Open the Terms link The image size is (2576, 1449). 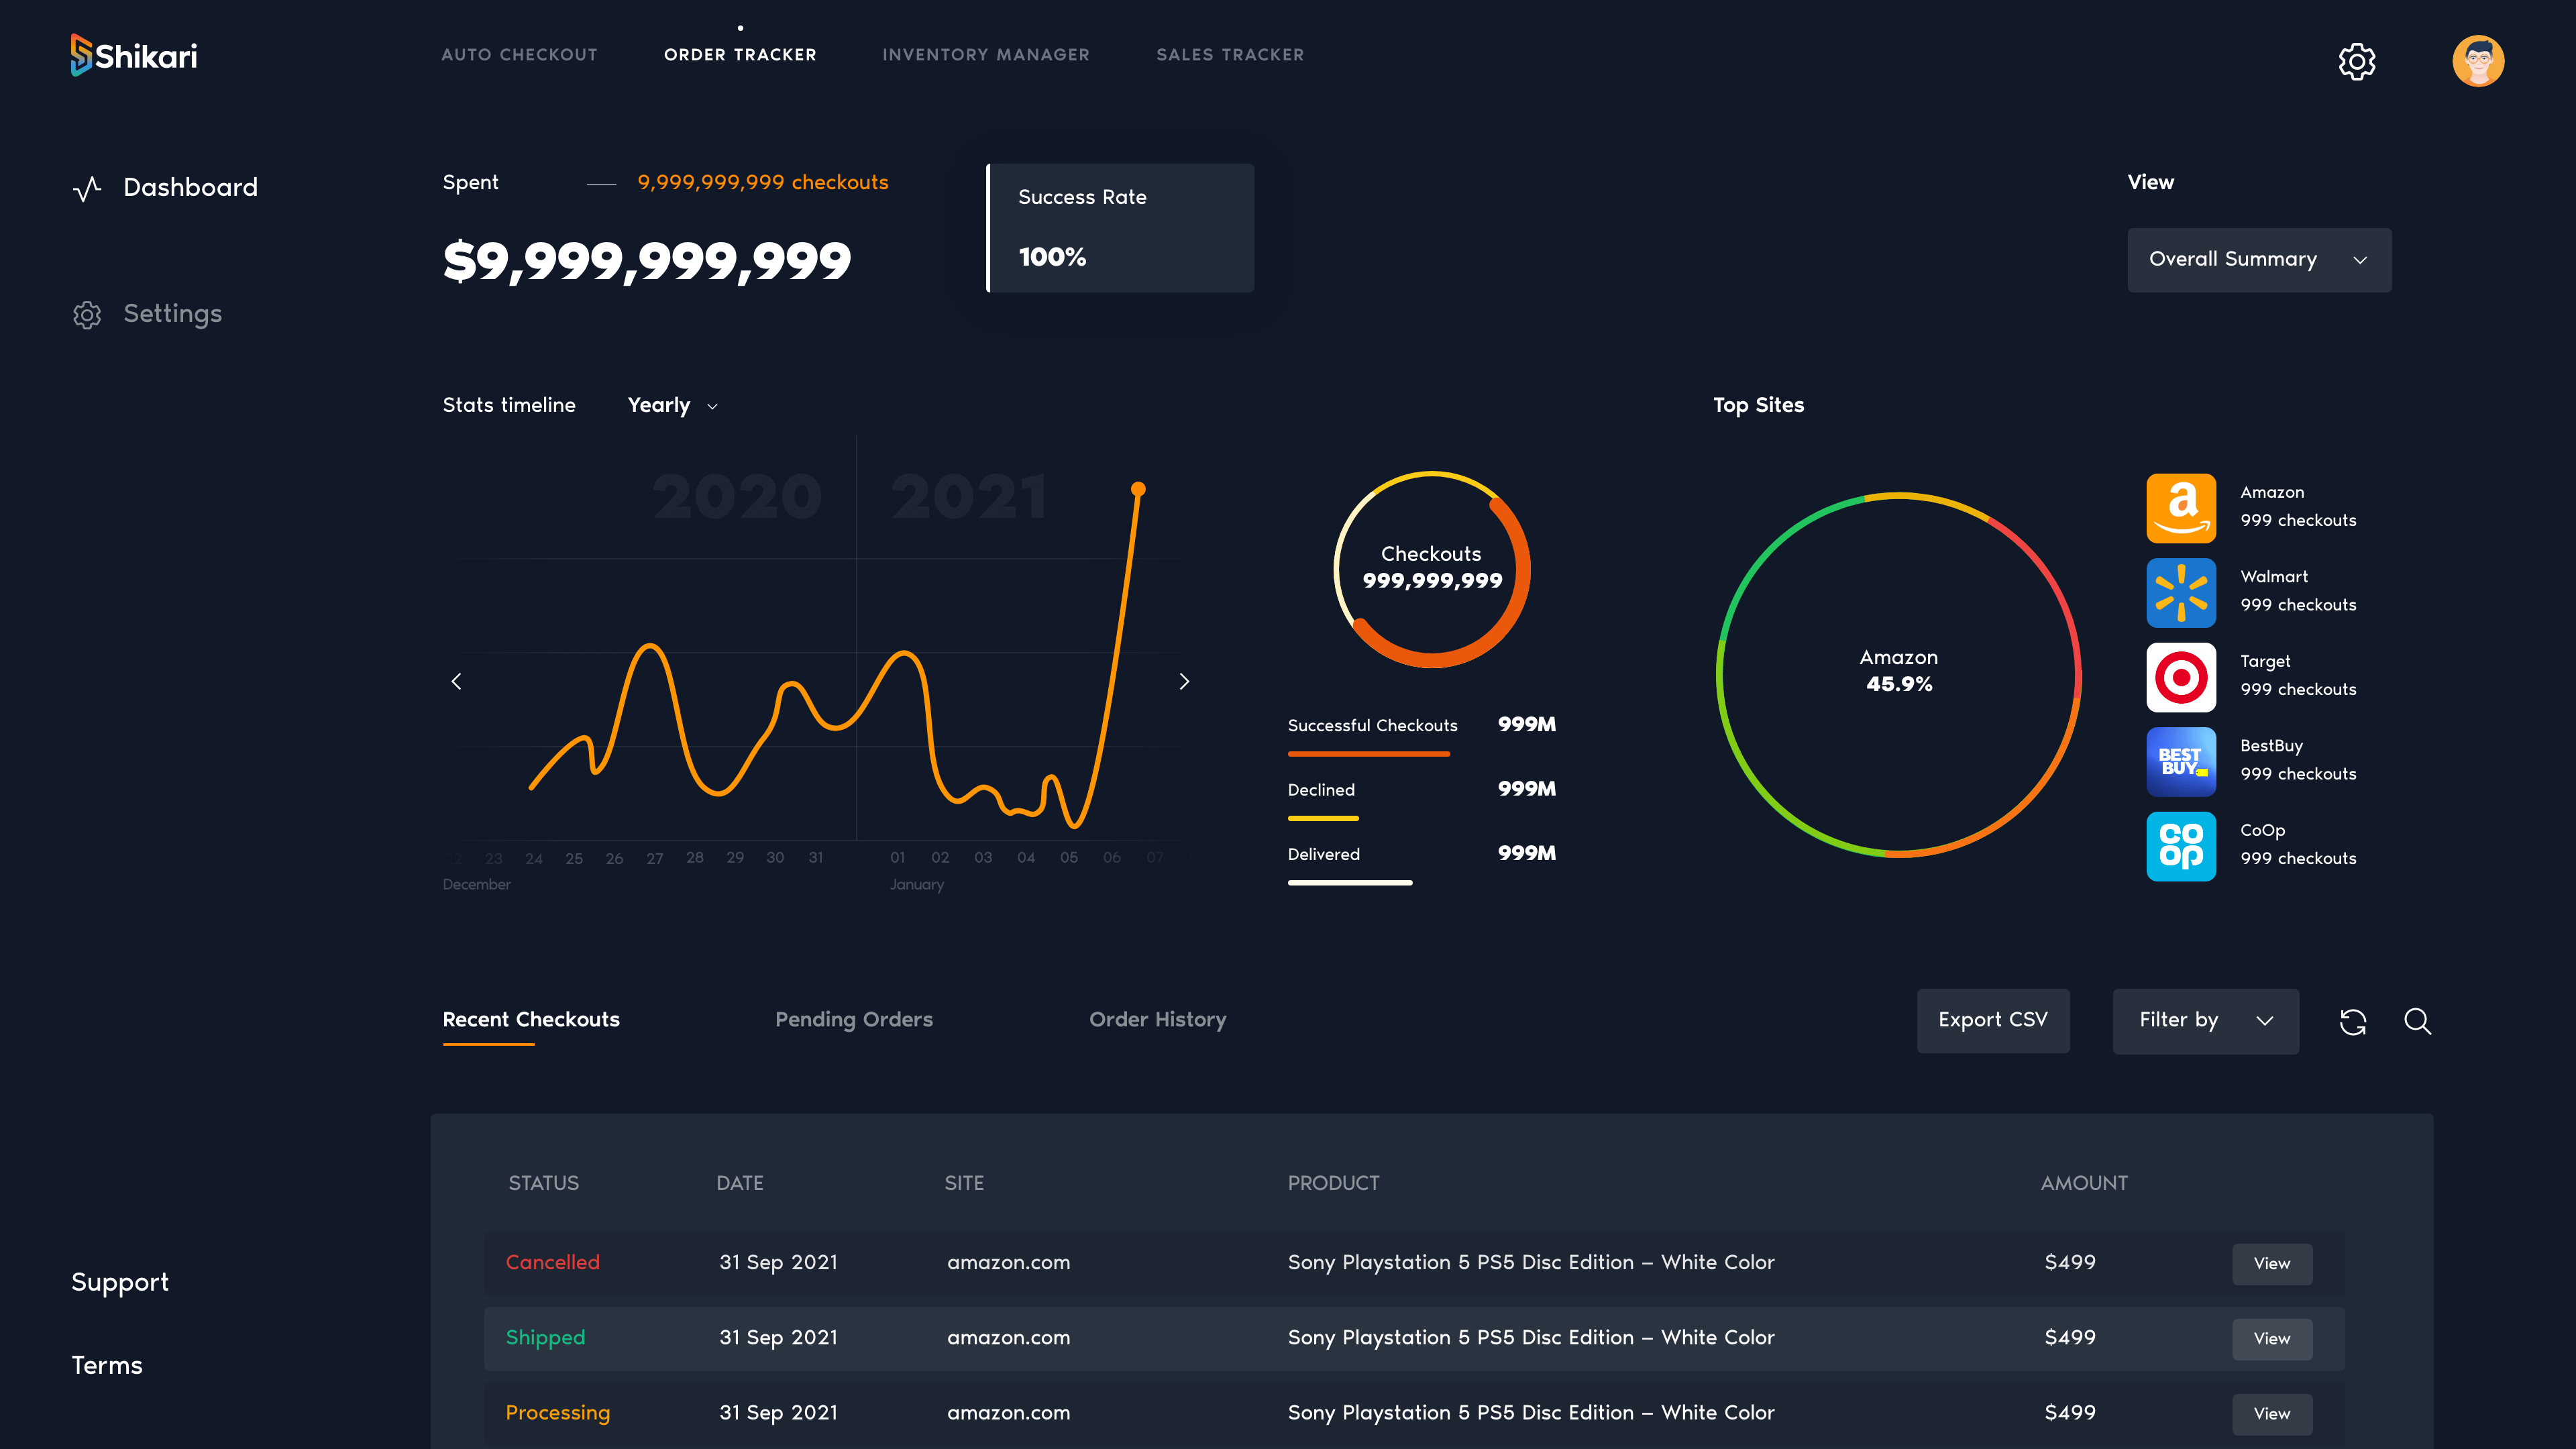click(x=107, y=1366)
